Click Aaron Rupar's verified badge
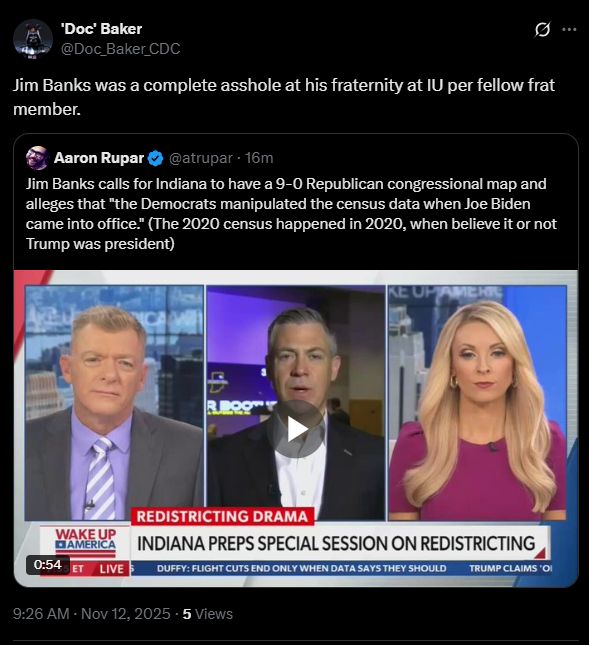The image size is (589, 645). pyautogui.click(x=155, y=158)
